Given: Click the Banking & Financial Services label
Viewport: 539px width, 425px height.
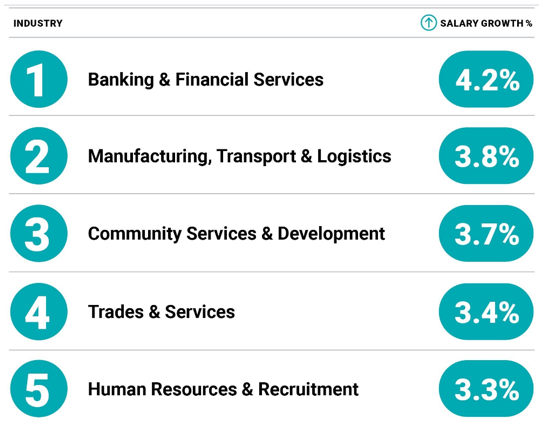Looking at the screenshot, I should (x=206, y=79).
